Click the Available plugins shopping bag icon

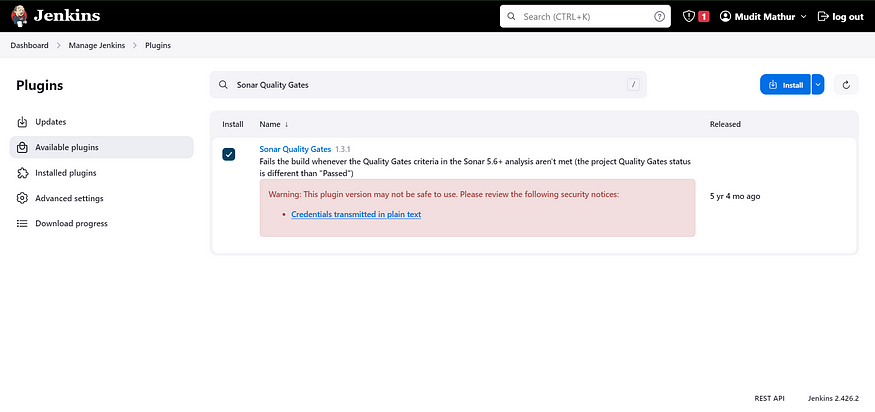tap(22, 147)
